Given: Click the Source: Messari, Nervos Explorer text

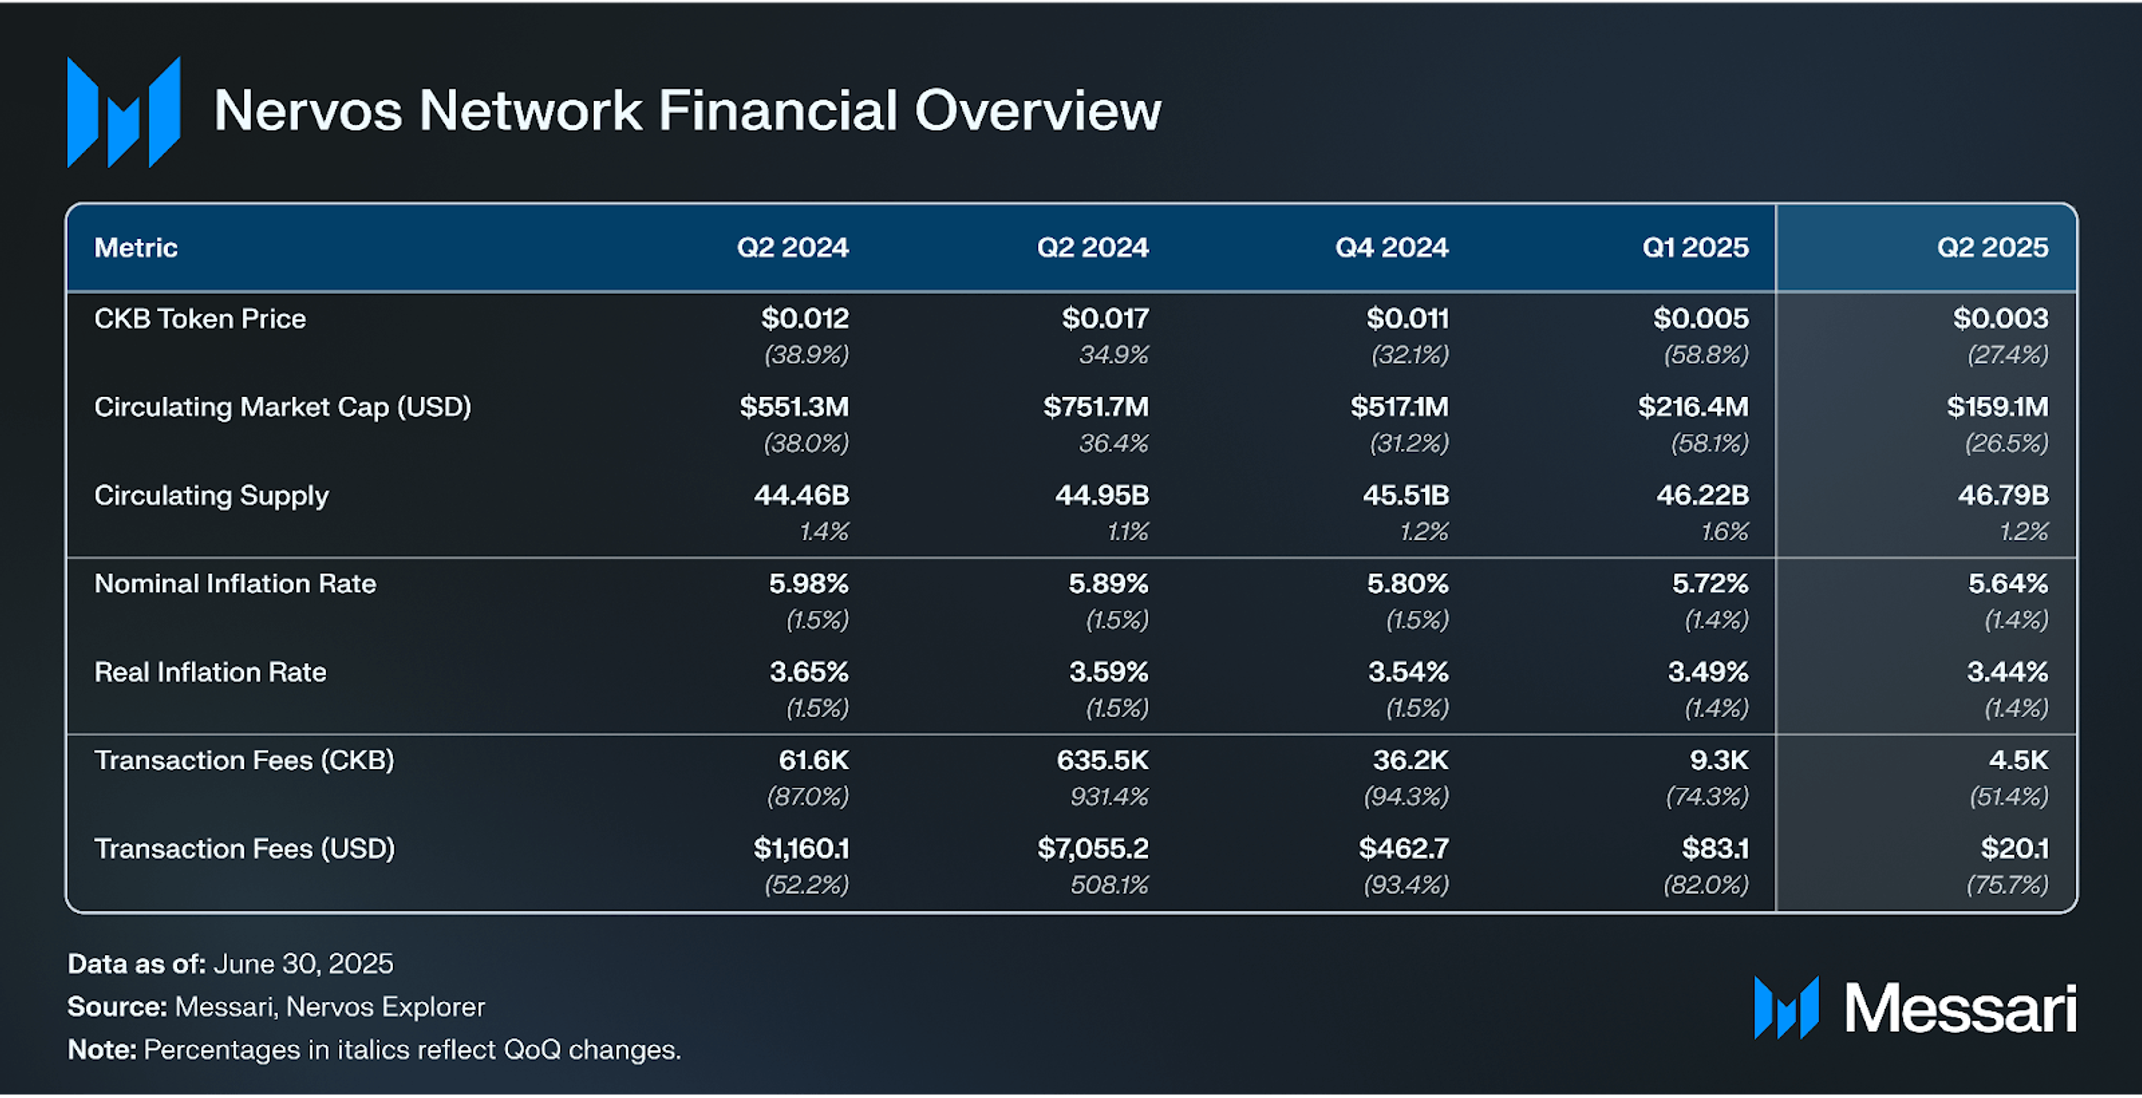Looking at the screenshot, I should click(x=276, y=1007).
